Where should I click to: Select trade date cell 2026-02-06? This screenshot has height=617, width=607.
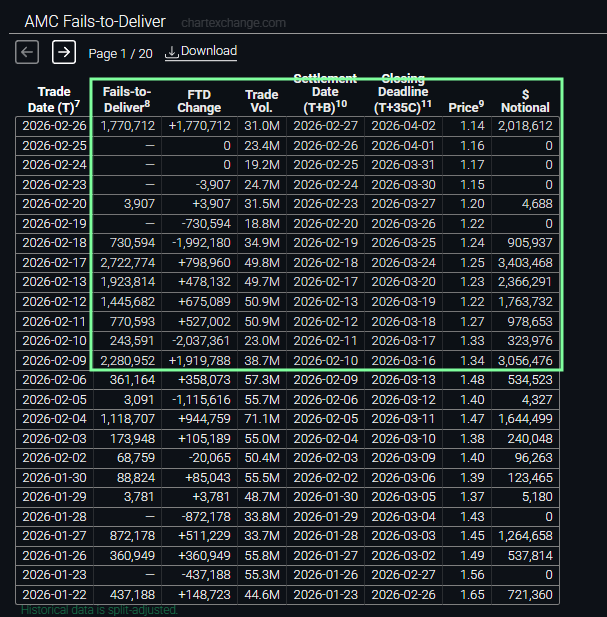point(54,380)
